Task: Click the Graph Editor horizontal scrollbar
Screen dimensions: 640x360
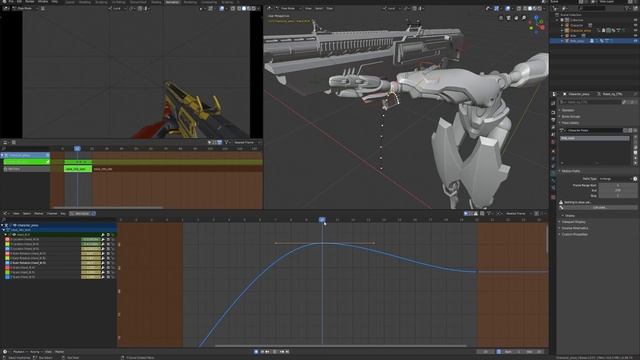Action: click(340, 346)
